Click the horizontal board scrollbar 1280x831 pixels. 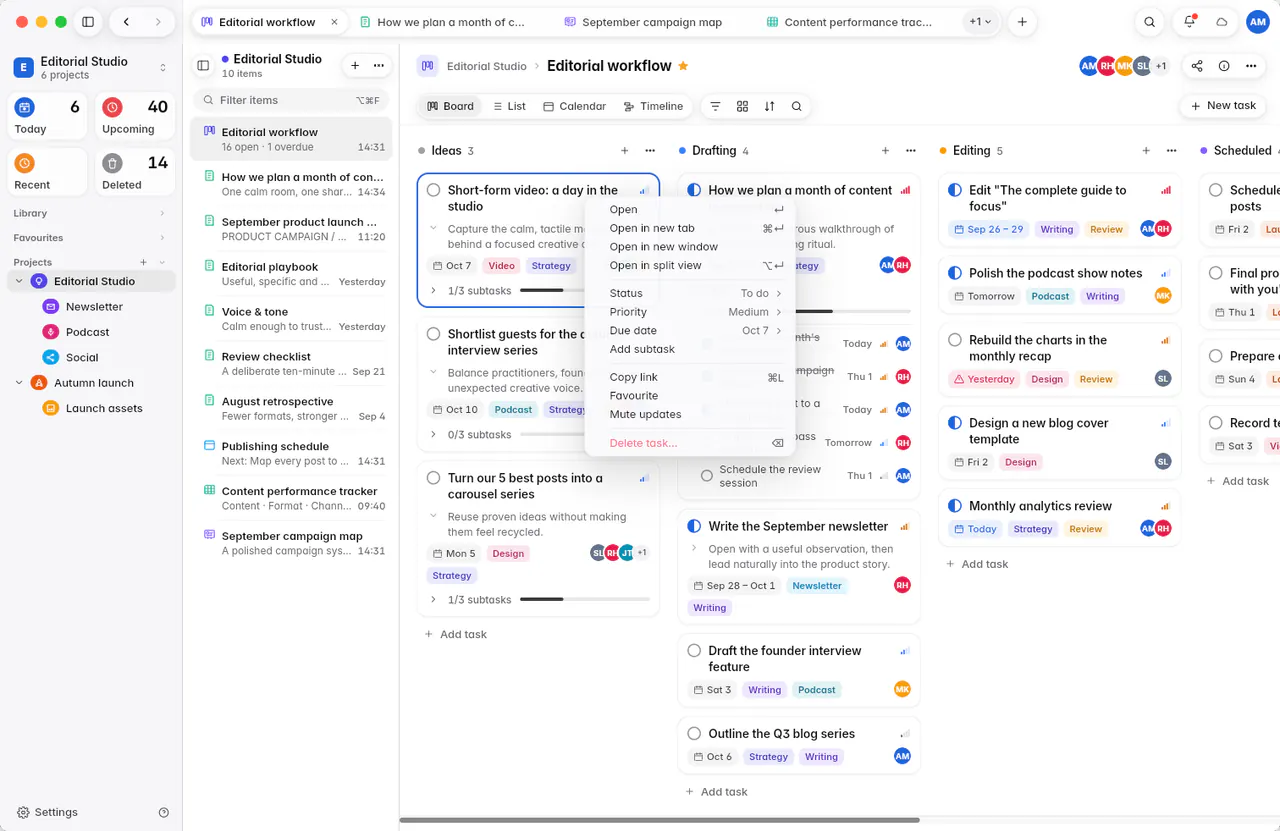point(660,821)
